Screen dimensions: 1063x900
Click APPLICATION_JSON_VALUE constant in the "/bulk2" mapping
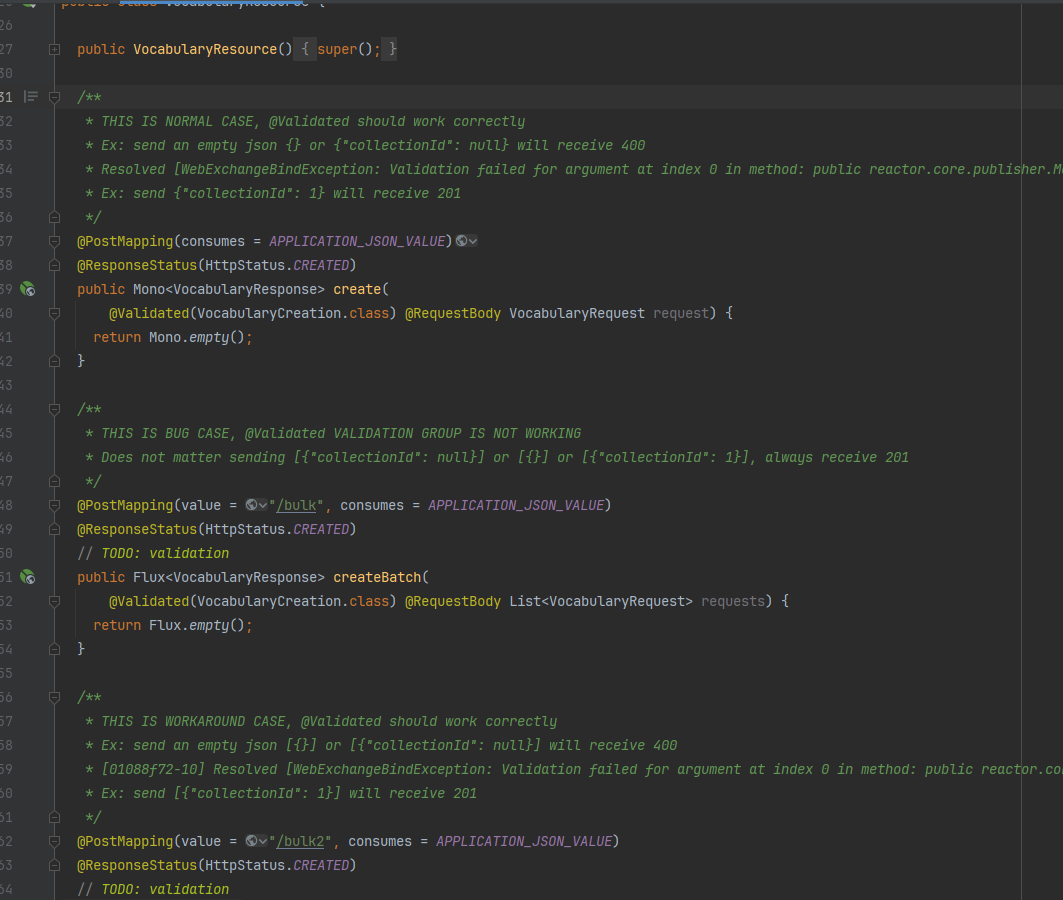524,841
